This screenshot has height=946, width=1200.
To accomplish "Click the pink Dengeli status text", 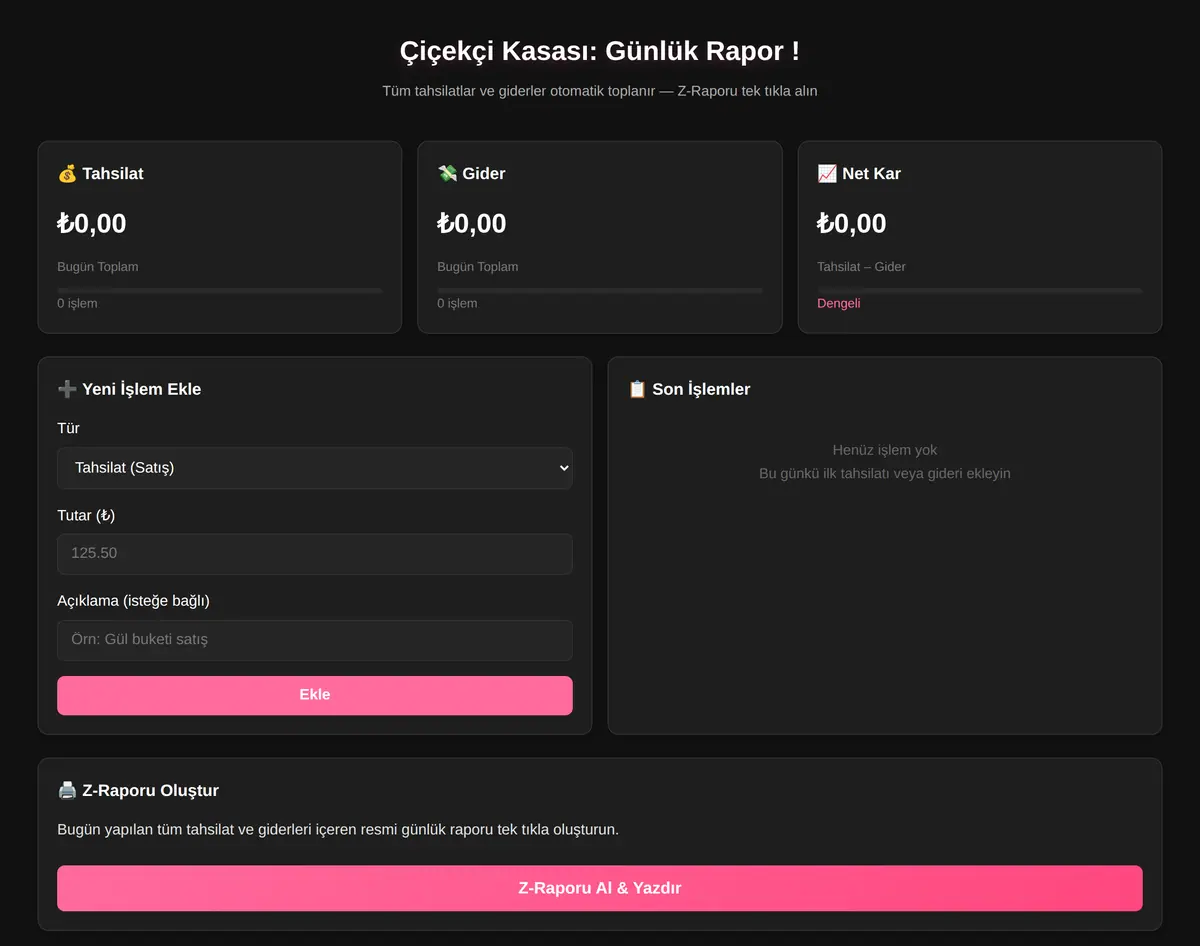I will click(838, 303).
